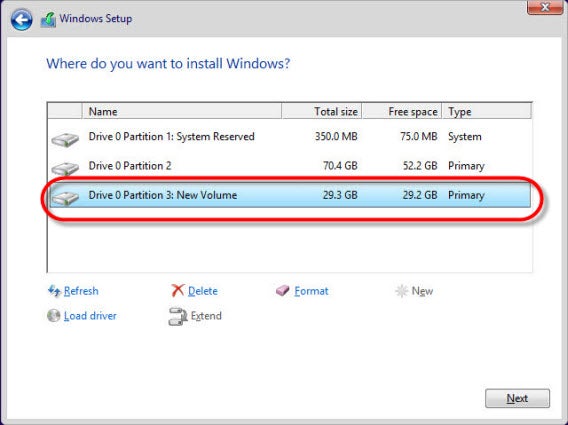568x425 pixels.
Task: Select the Drive 0 Partition 2 row
Action: pyautogui.click(x=290, y=166)
